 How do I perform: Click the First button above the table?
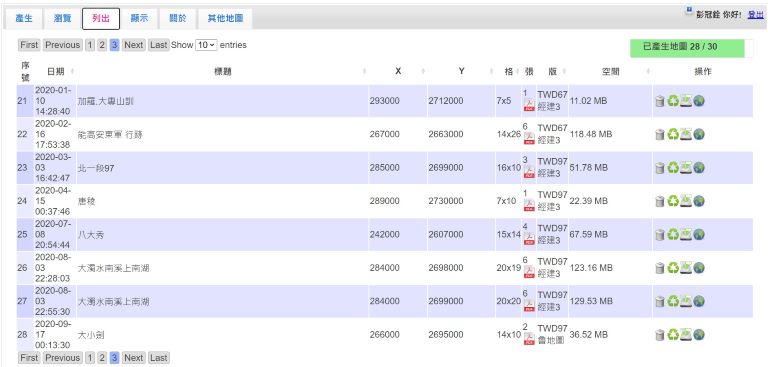tap(29, 45)
